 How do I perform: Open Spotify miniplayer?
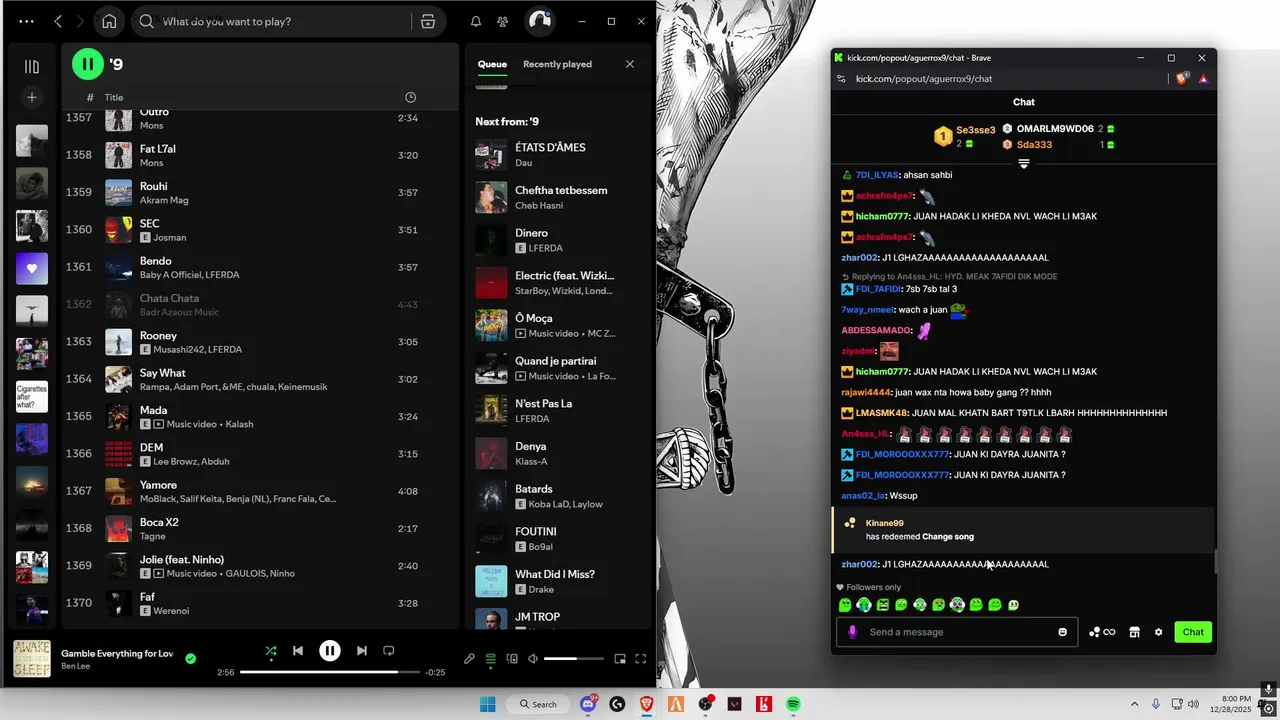pyautogui.click(x=620, y=659)
